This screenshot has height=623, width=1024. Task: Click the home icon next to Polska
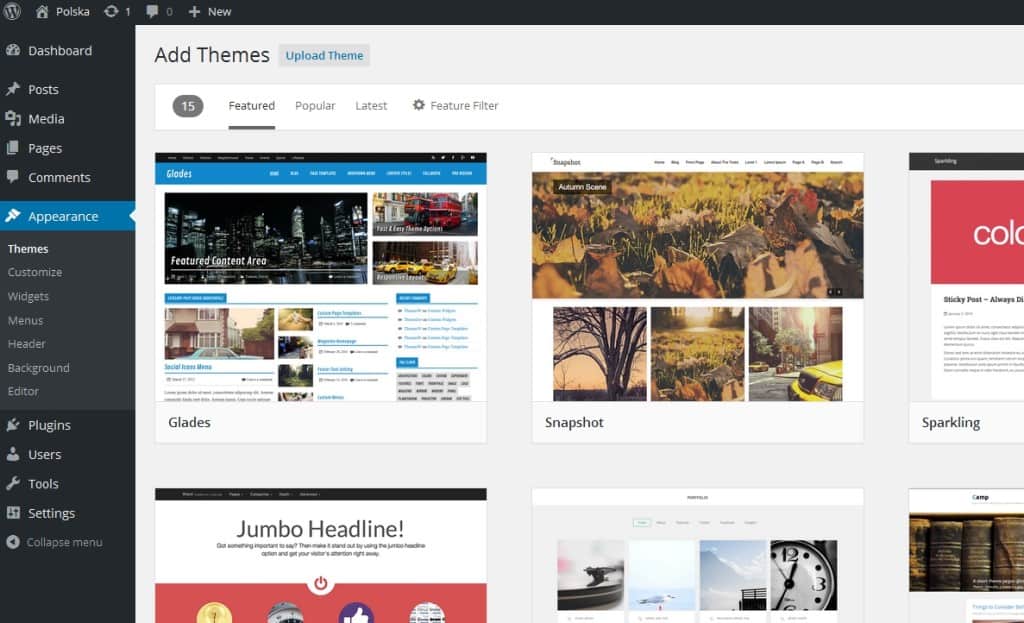pyautogui.click(x=42, y=11)
